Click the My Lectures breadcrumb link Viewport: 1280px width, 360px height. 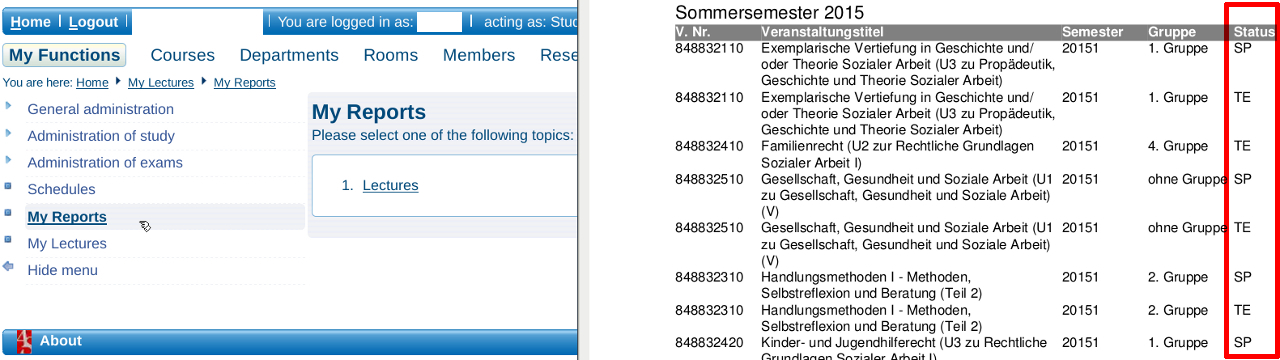(x=161, y=83)
